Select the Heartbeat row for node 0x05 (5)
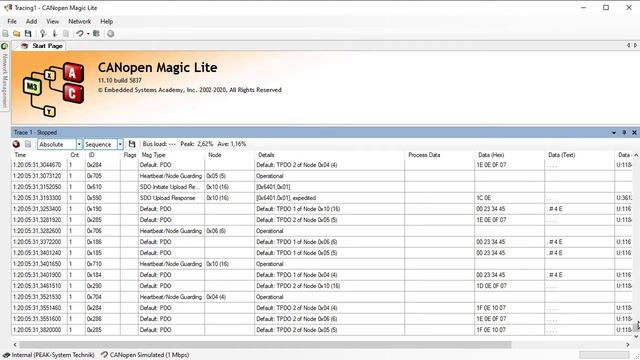Screen dimensions: 640x360 point(322,176)
